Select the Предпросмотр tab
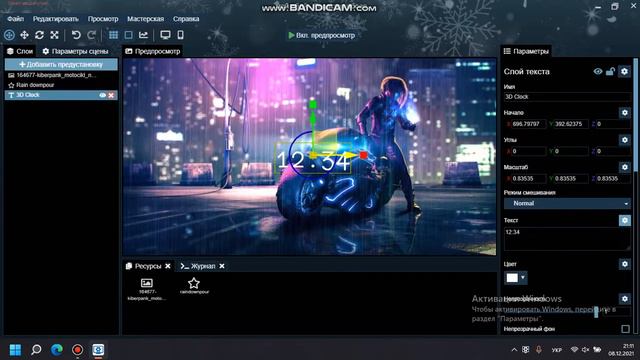 point(152,51)
